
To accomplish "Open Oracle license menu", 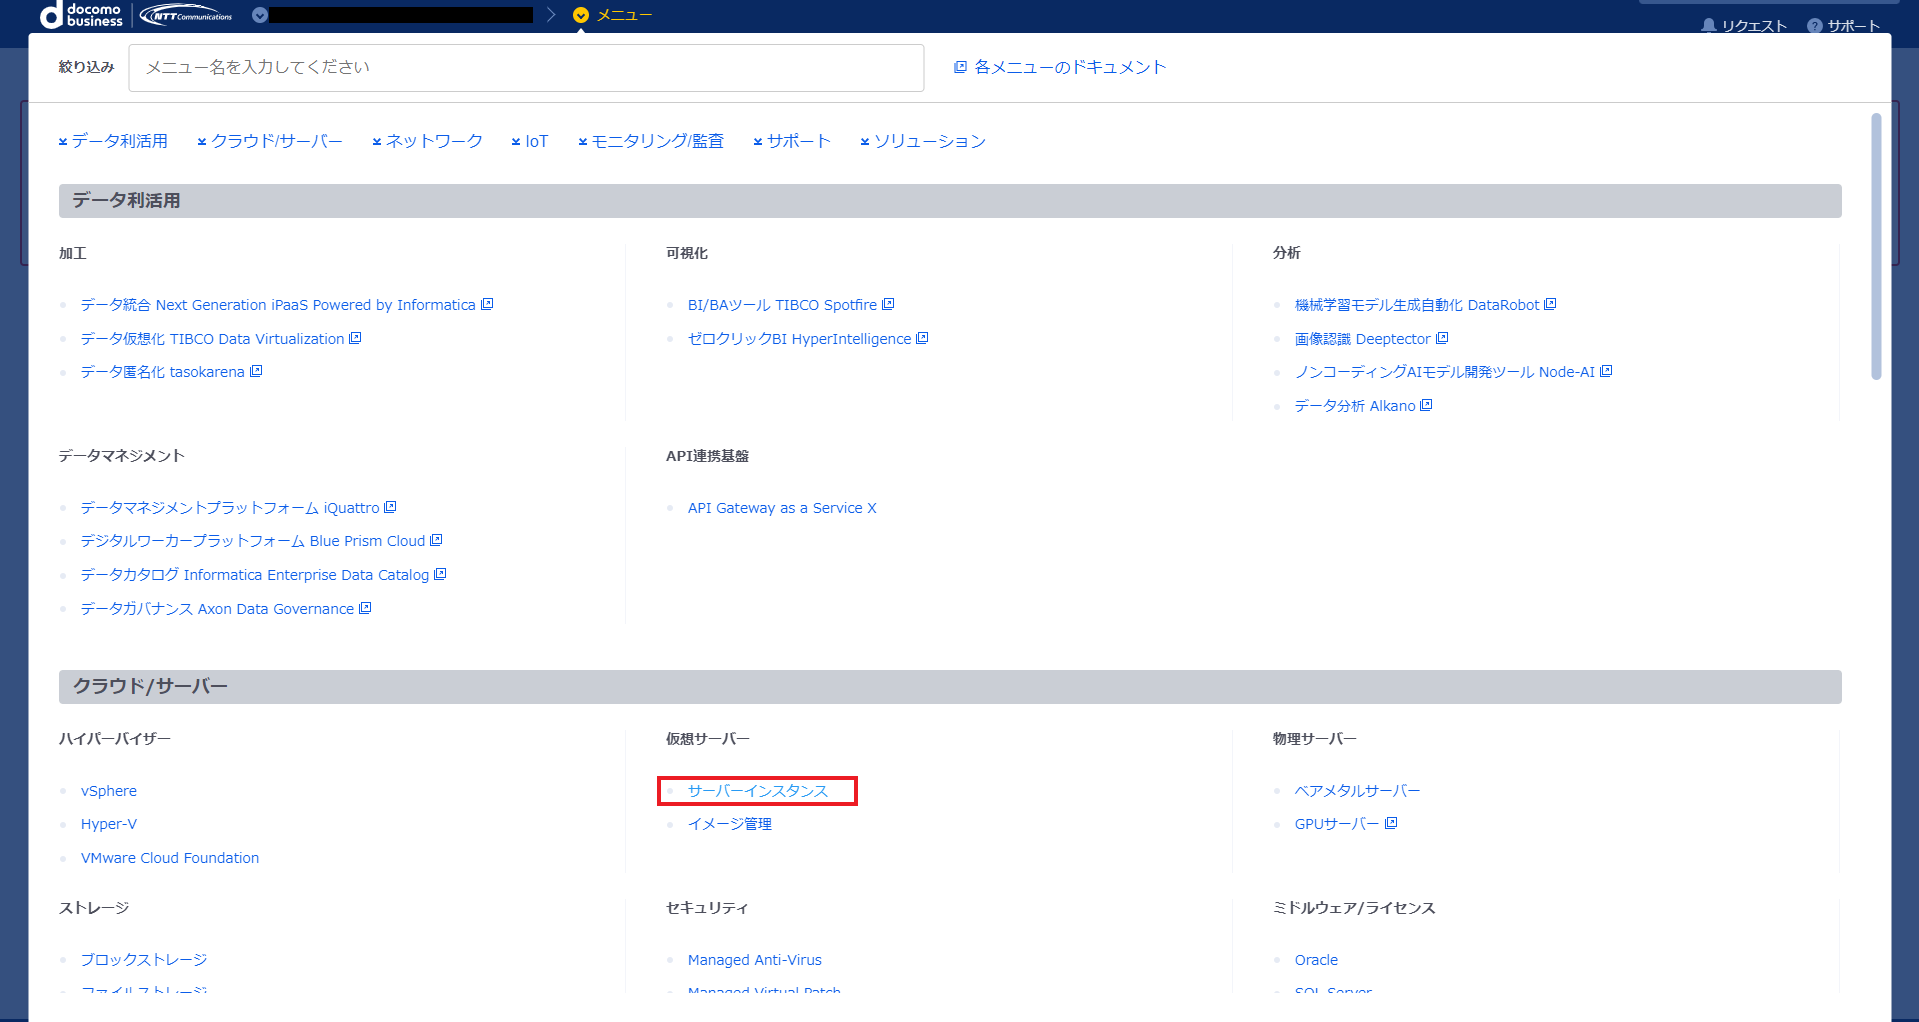I will [1316, 960].
